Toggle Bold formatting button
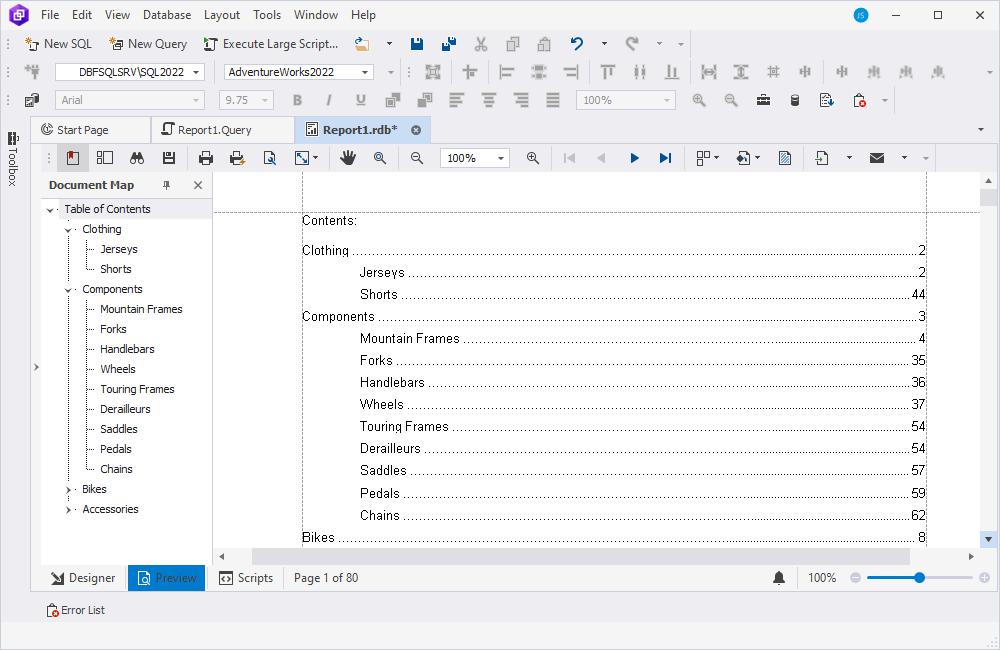1000x650 pixels. [x=297, y=100]
